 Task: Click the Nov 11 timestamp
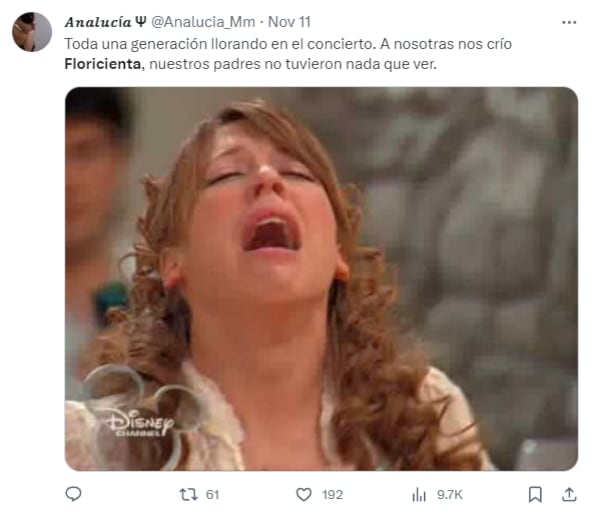pos(289,22)
